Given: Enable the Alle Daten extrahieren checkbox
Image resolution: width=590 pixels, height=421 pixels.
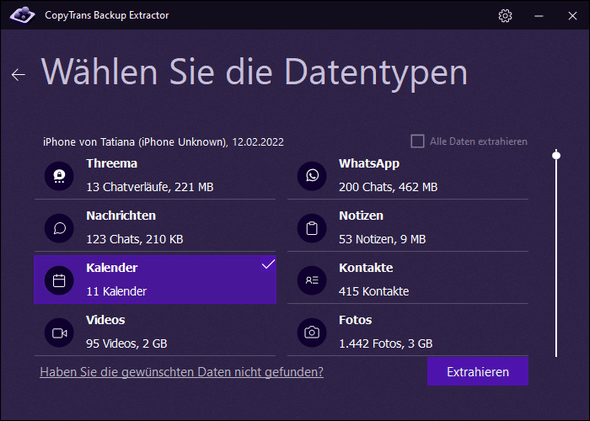Looking at the screenshot, I should coord(417,141).
